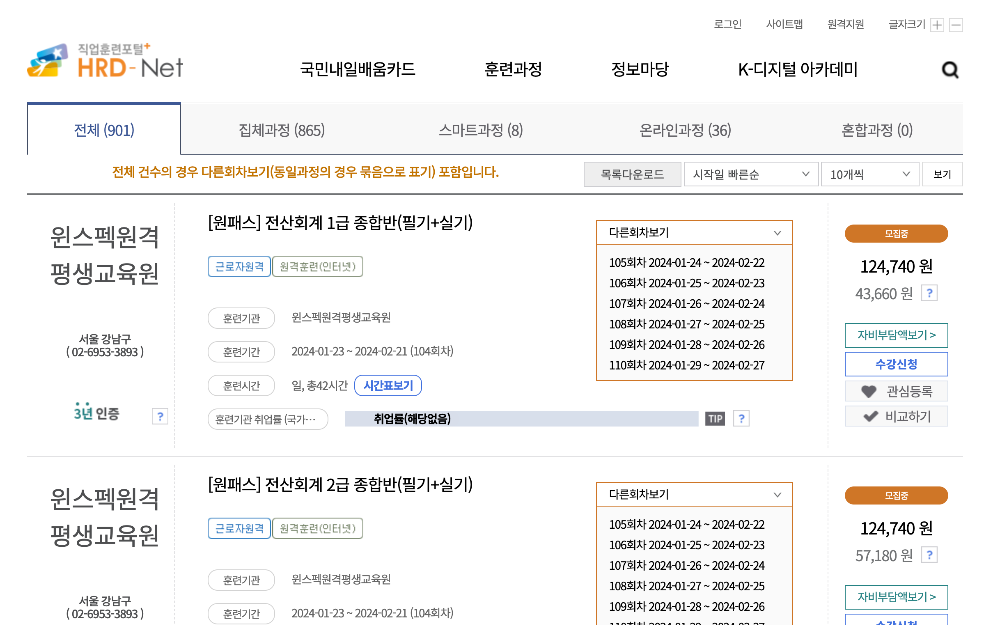Switch to 온라인과정 (36) tab

(x=685, y=130)
